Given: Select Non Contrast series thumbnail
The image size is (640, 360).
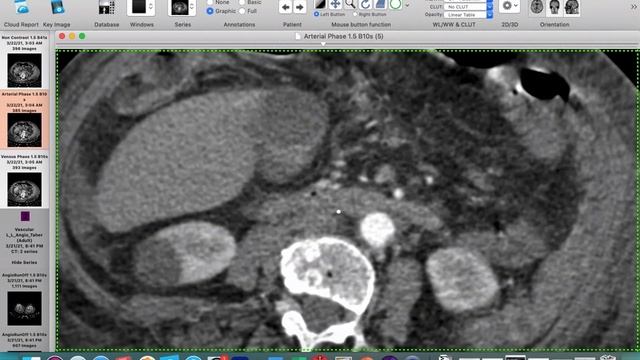Looking at the screenshot, I should tap(24, 70).
